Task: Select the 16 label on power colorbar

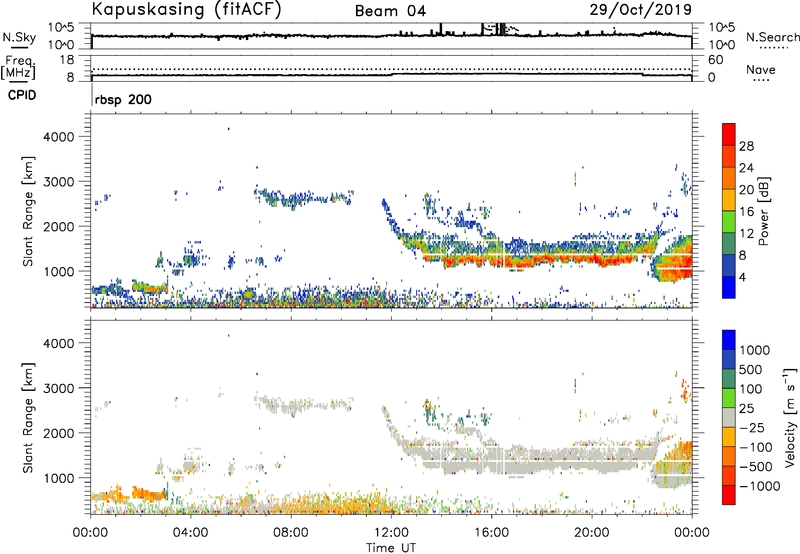Action: (746, 212)
